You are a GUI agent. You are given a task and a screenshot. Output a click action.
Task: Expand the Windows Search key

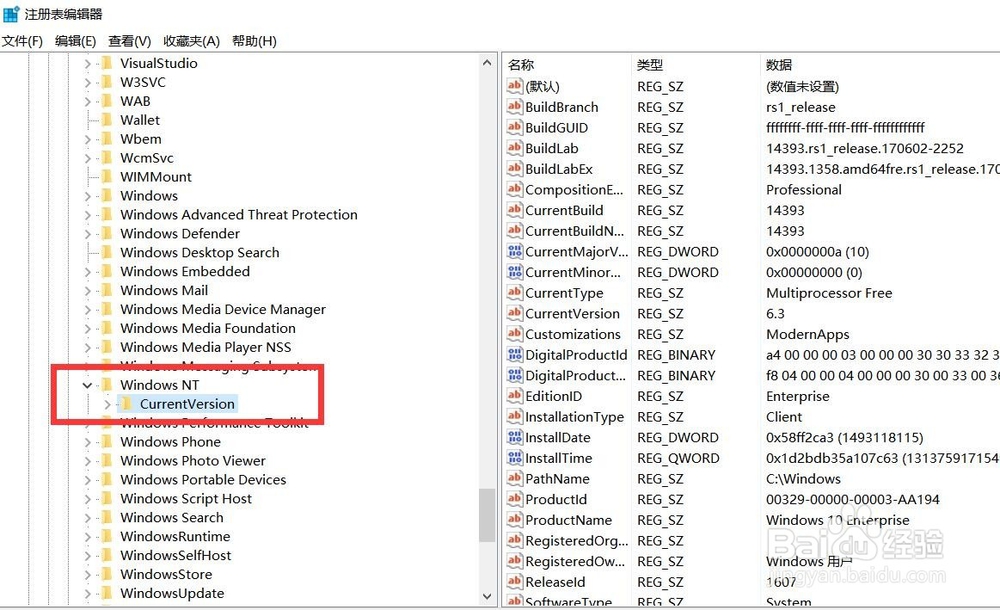(88, 517)
